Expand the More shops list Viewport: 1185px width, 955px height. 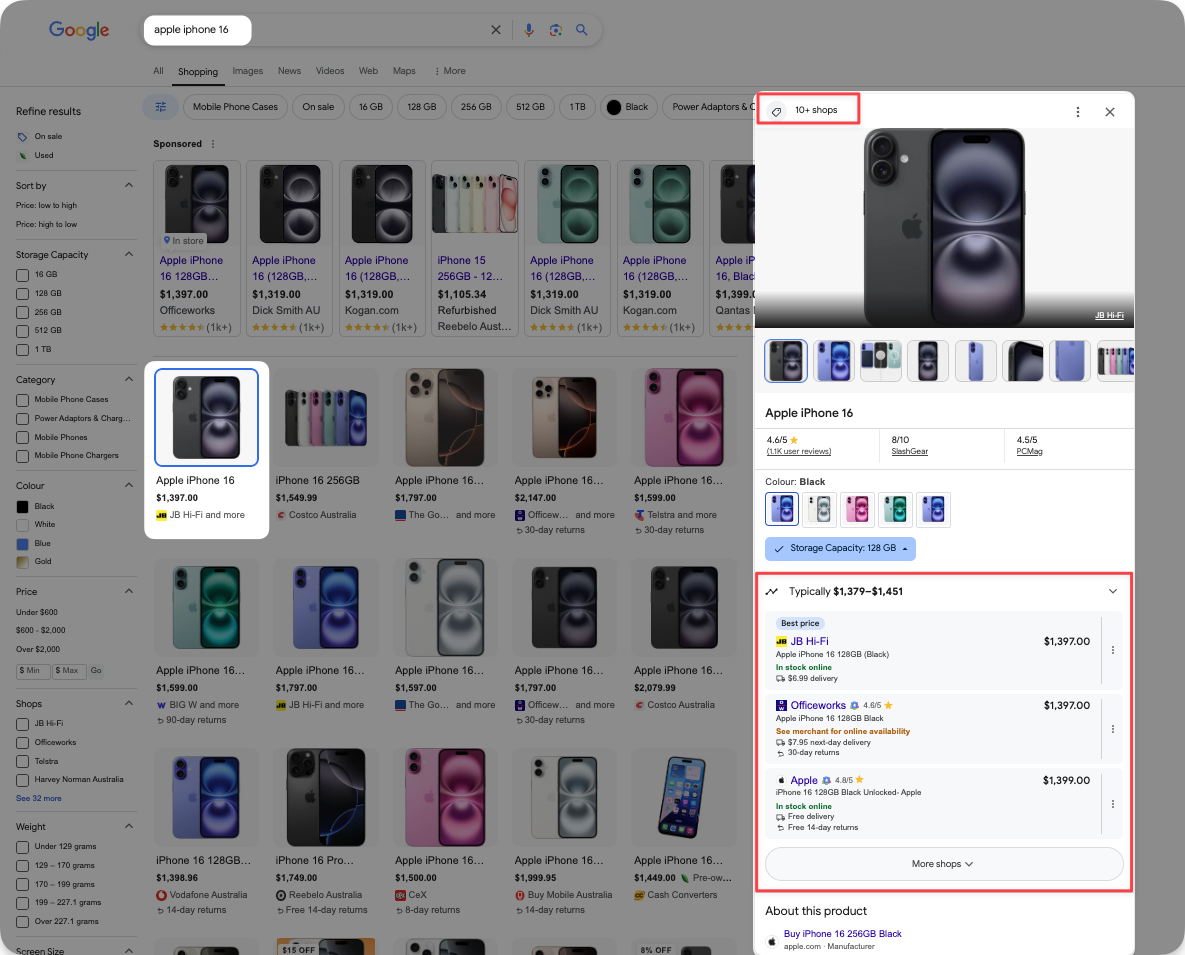[x=943, y=864]
